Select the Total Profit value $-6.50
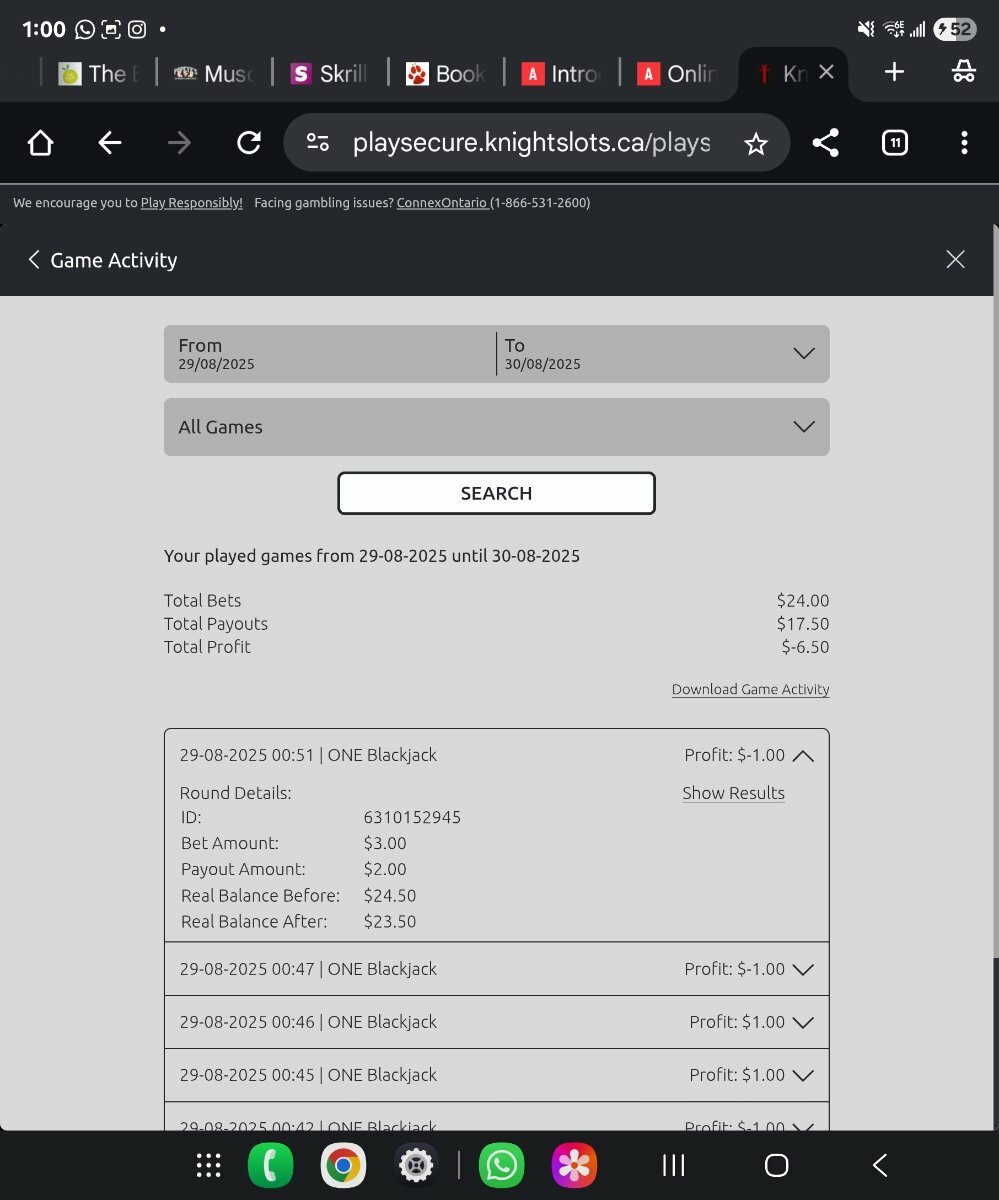 [805, 647]
